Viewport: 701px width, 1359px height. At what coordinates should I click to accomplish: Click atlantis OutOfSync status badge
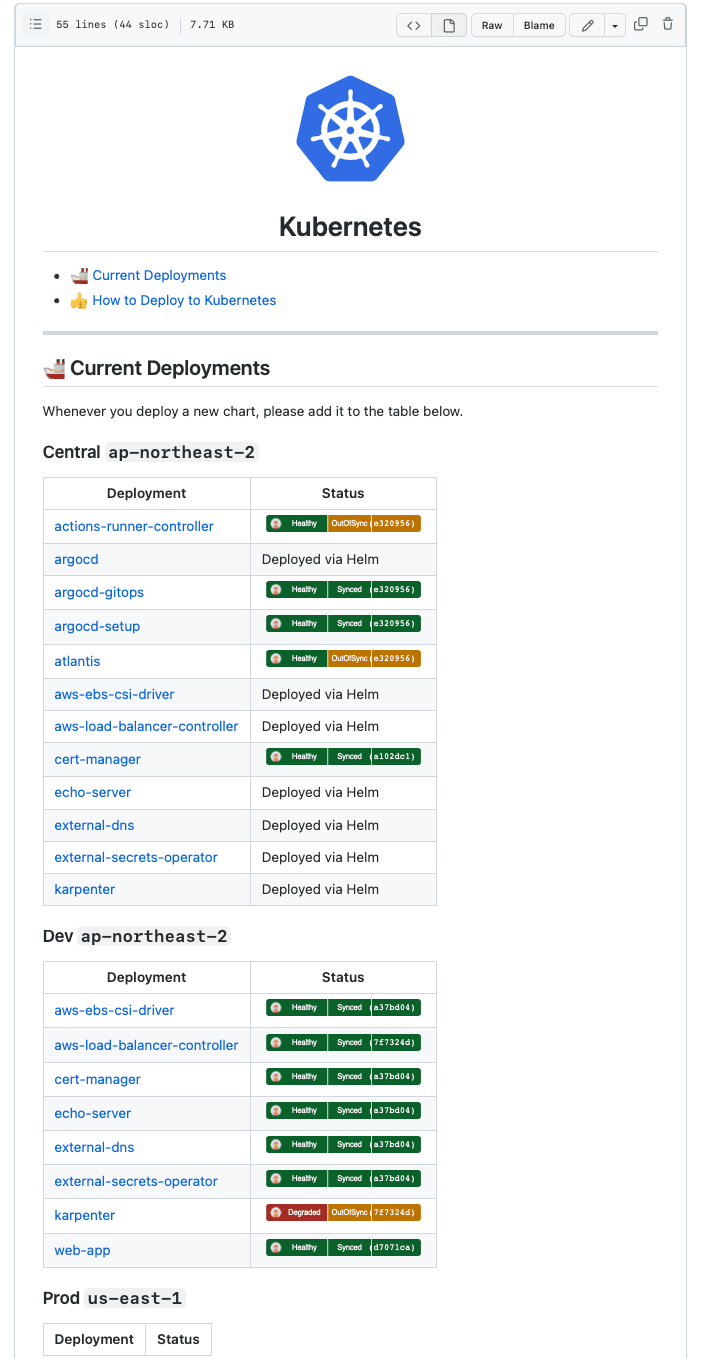pyautogui.click(x=352, y=658)
